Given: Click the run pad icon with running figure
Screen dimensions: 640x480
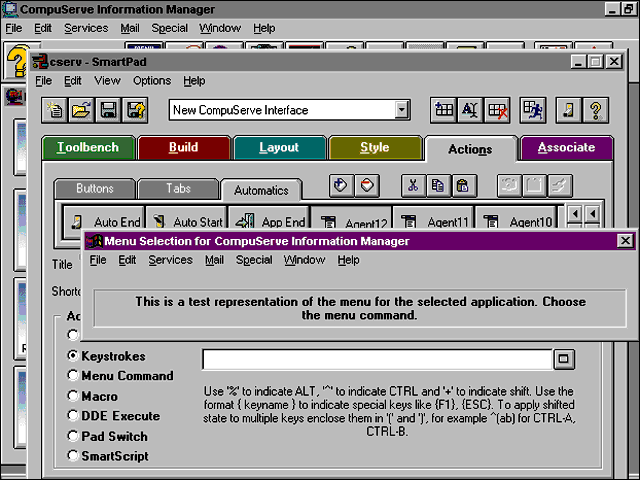Looking at the screenshot, I should click(533, 110).
